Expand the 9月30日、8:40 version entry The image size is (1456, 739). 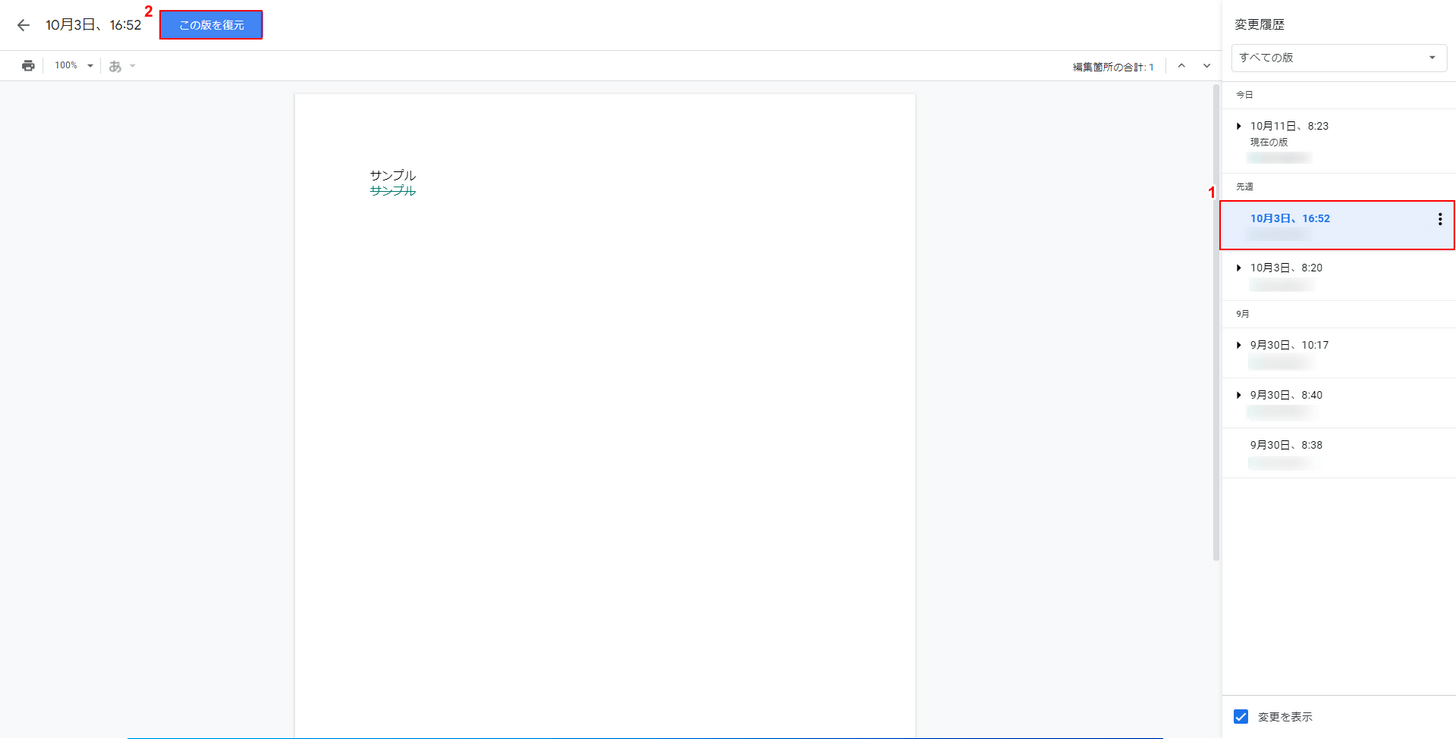(1239, 395)
